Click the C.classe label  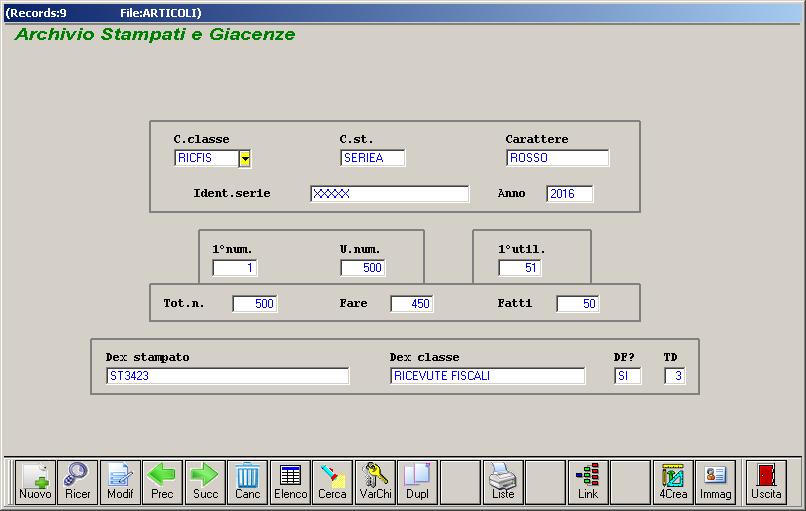[x=202, y=139]
